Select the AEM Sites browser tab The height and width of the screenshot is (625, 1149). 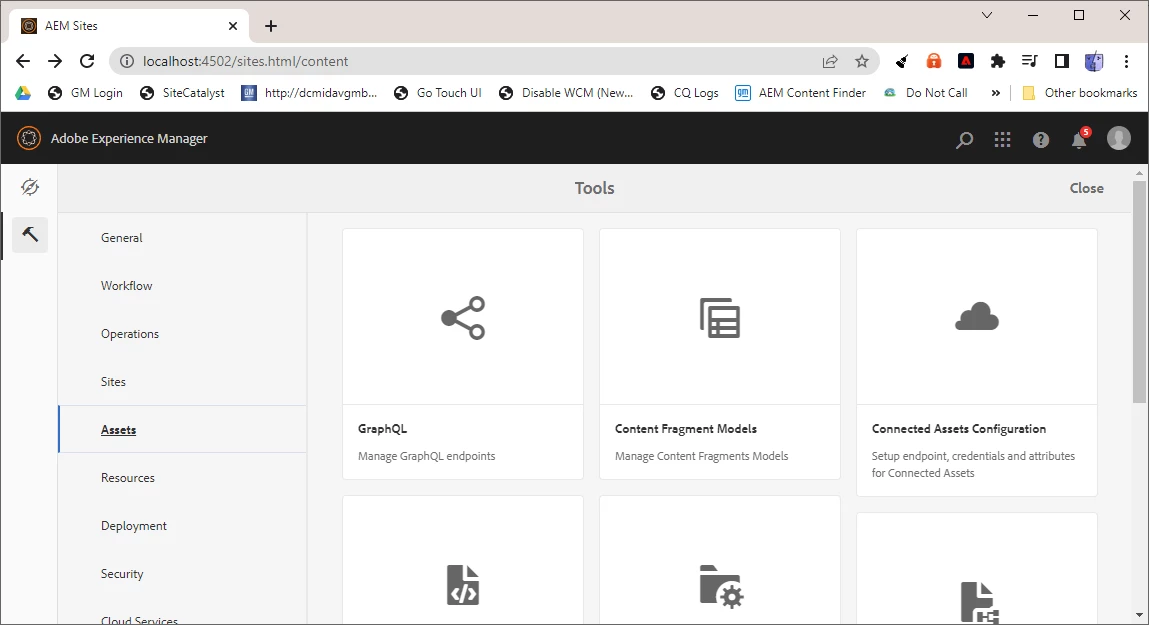(129, 26)
